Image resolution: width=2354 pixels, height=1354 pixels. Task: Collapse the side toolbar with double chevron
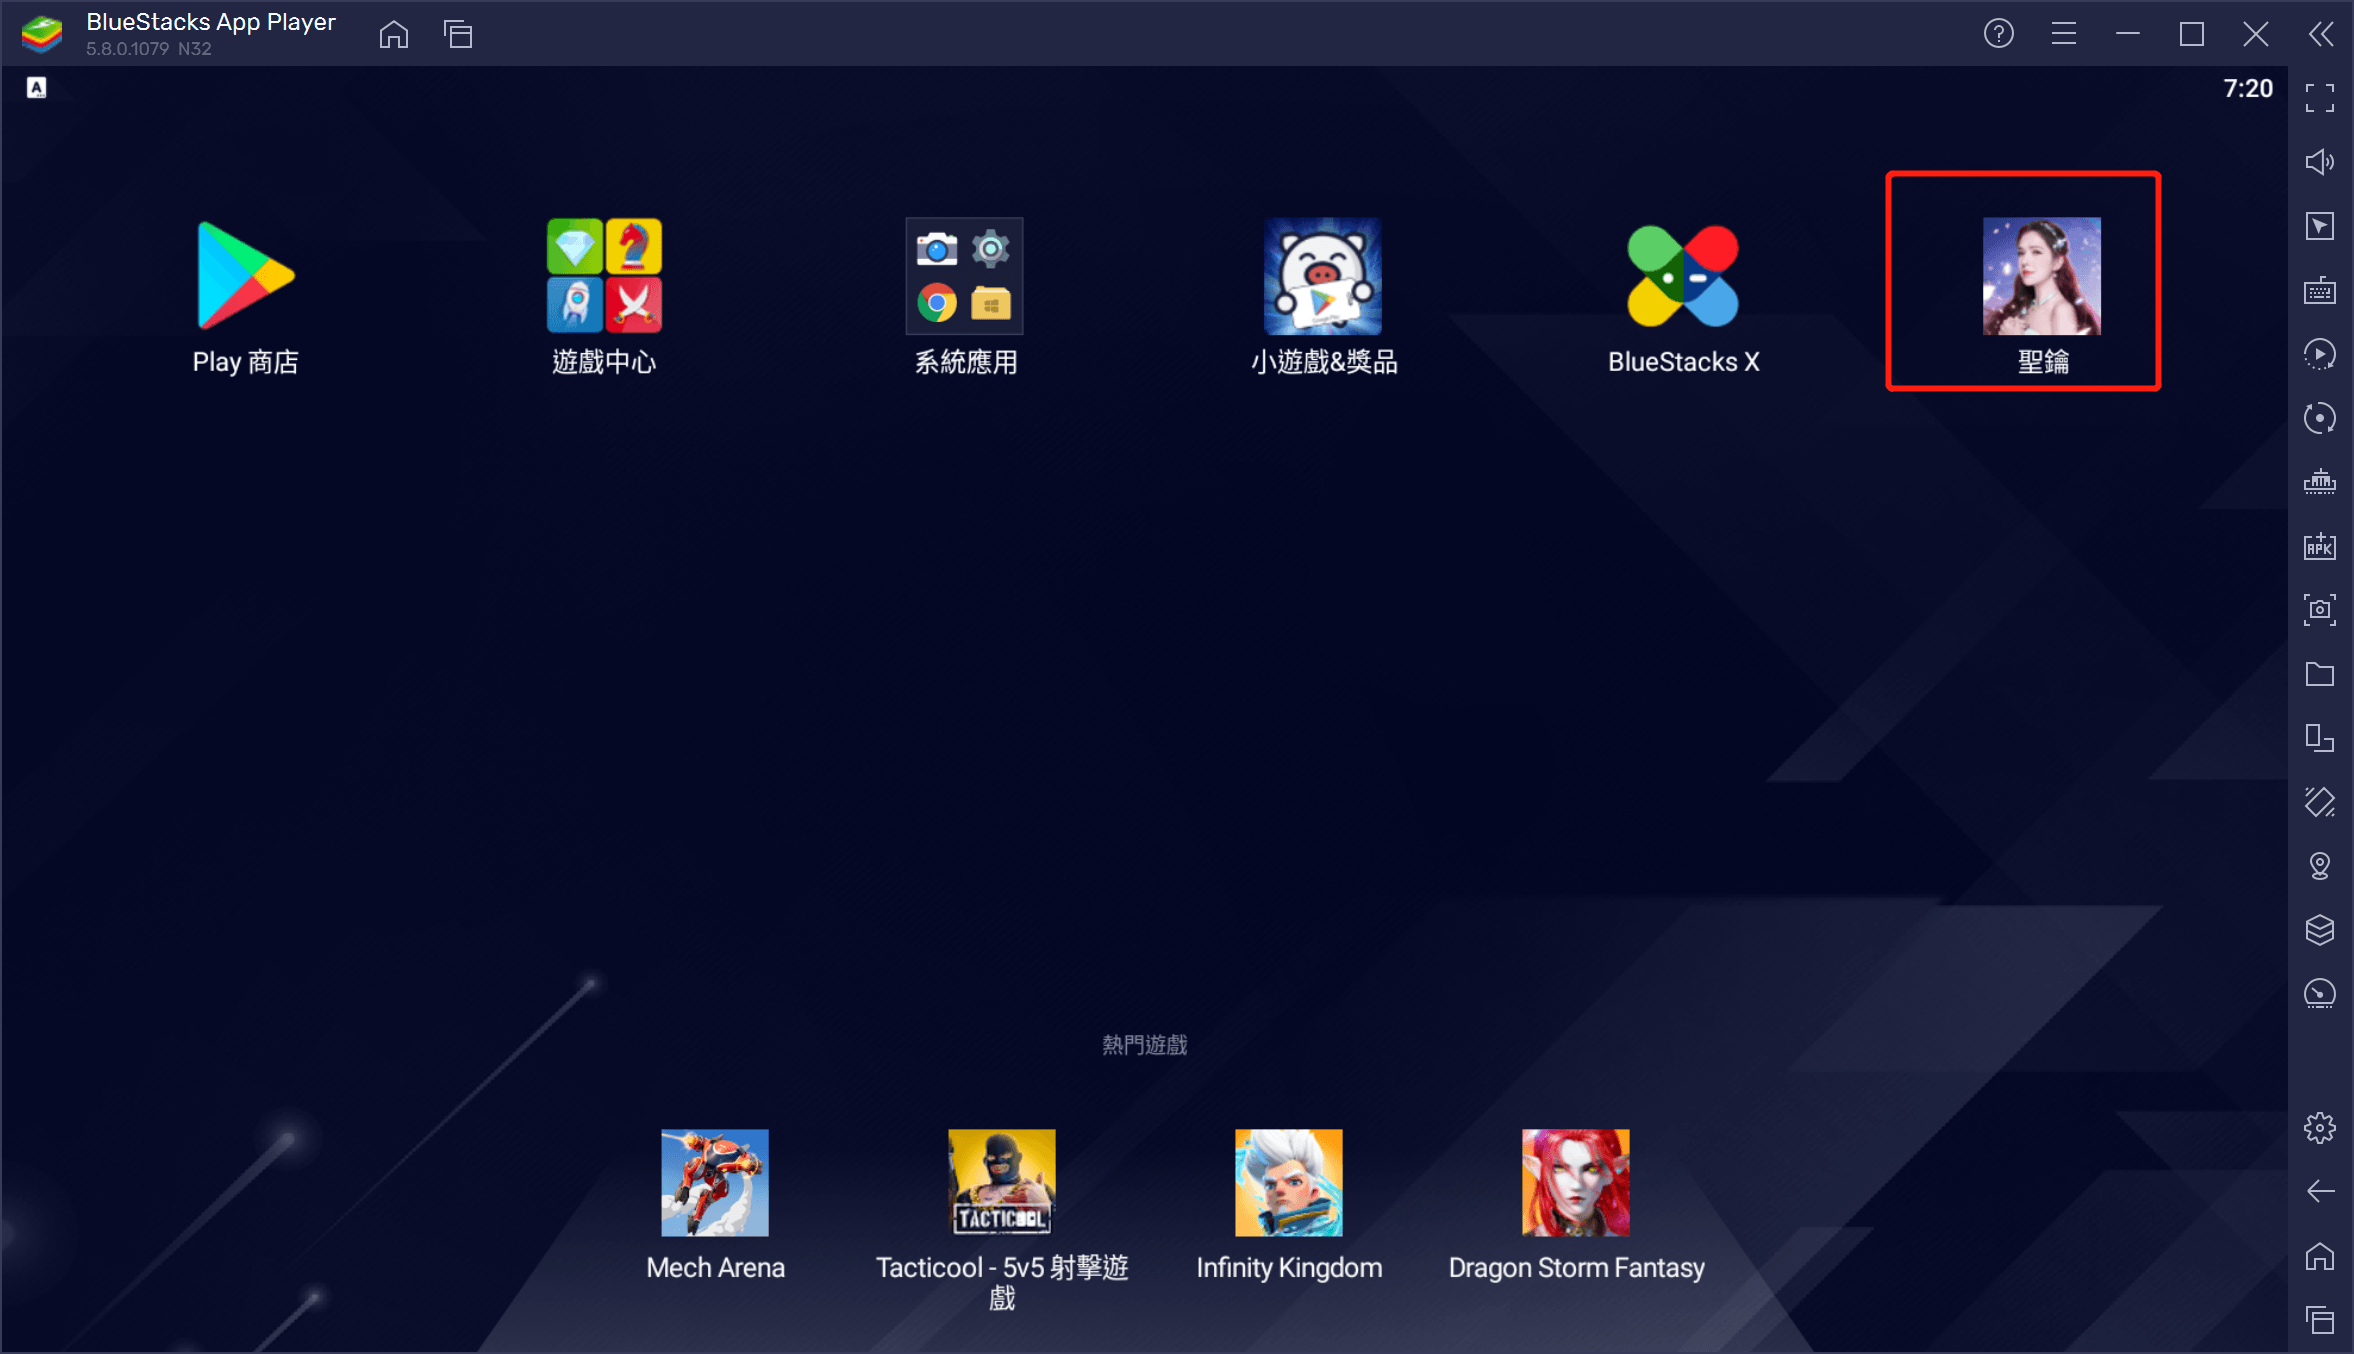[2321, 34]
